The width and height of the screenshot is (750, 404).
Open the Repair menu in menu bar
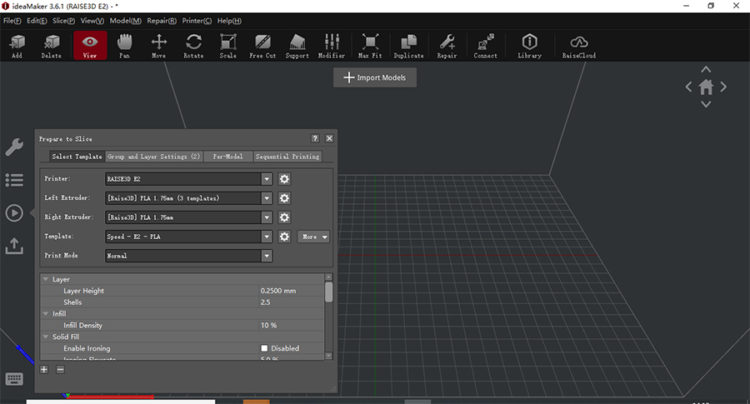pos(162,21)
